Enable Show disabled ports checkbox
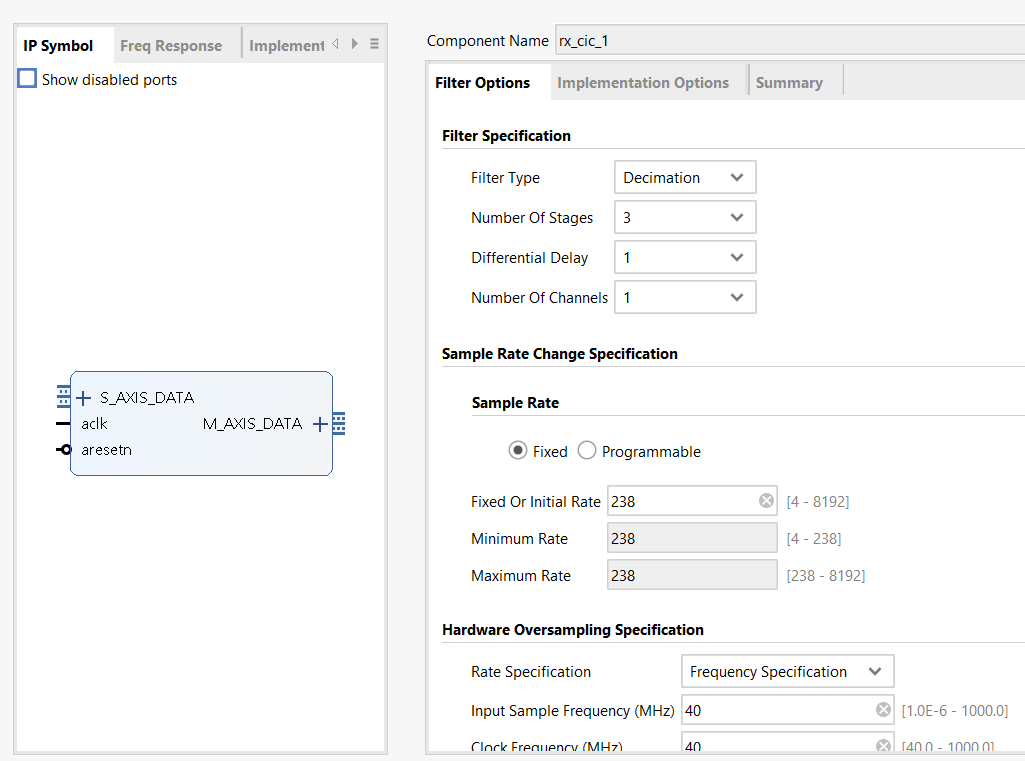Image resolution: width=1025 pixels, height=761 pixels. click(27, 79)
